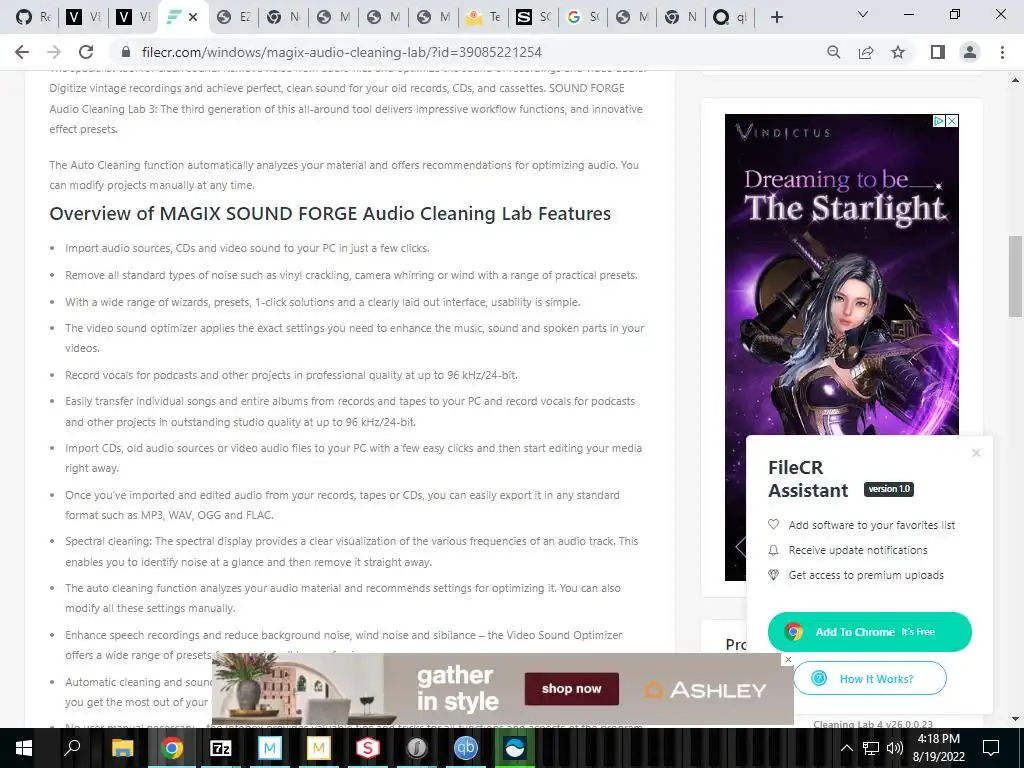Image resolution: width=1024 pixels, height=768 pixels.
Task: Open the Windows Start menu
Action: coord(24,748)
